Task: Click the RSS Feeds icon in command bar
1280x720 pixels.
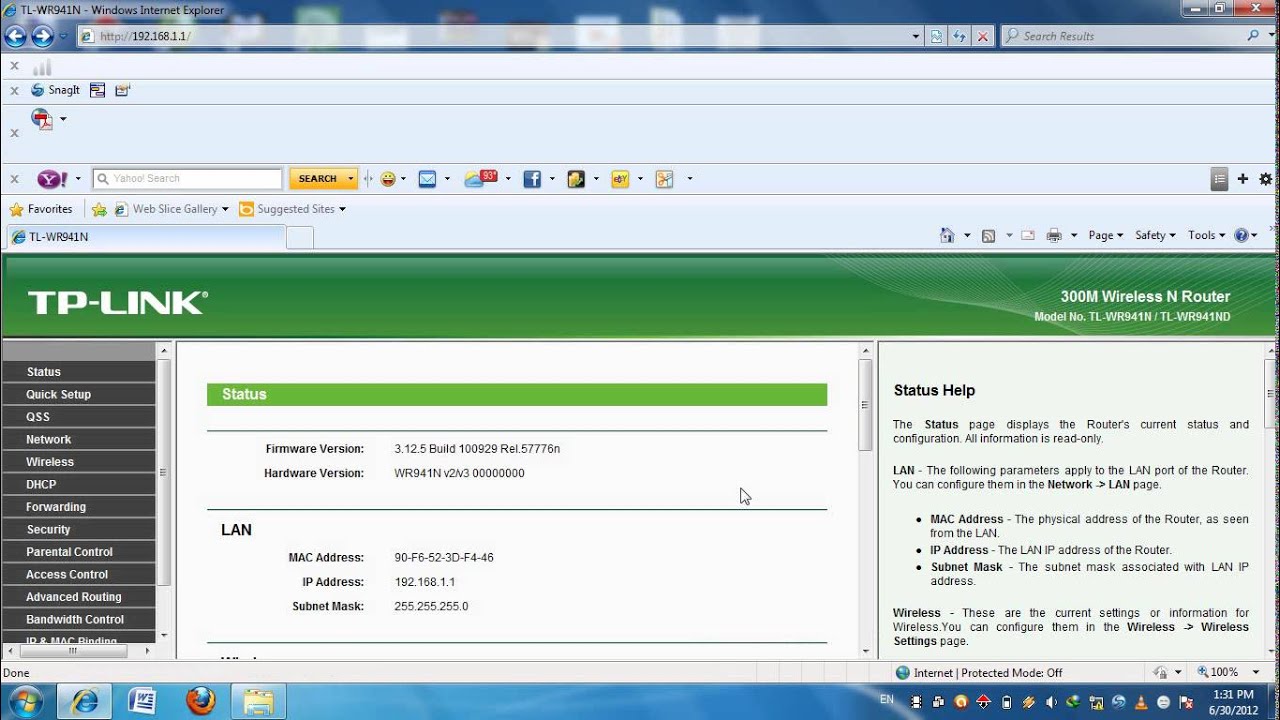Action: click(988, 236)
